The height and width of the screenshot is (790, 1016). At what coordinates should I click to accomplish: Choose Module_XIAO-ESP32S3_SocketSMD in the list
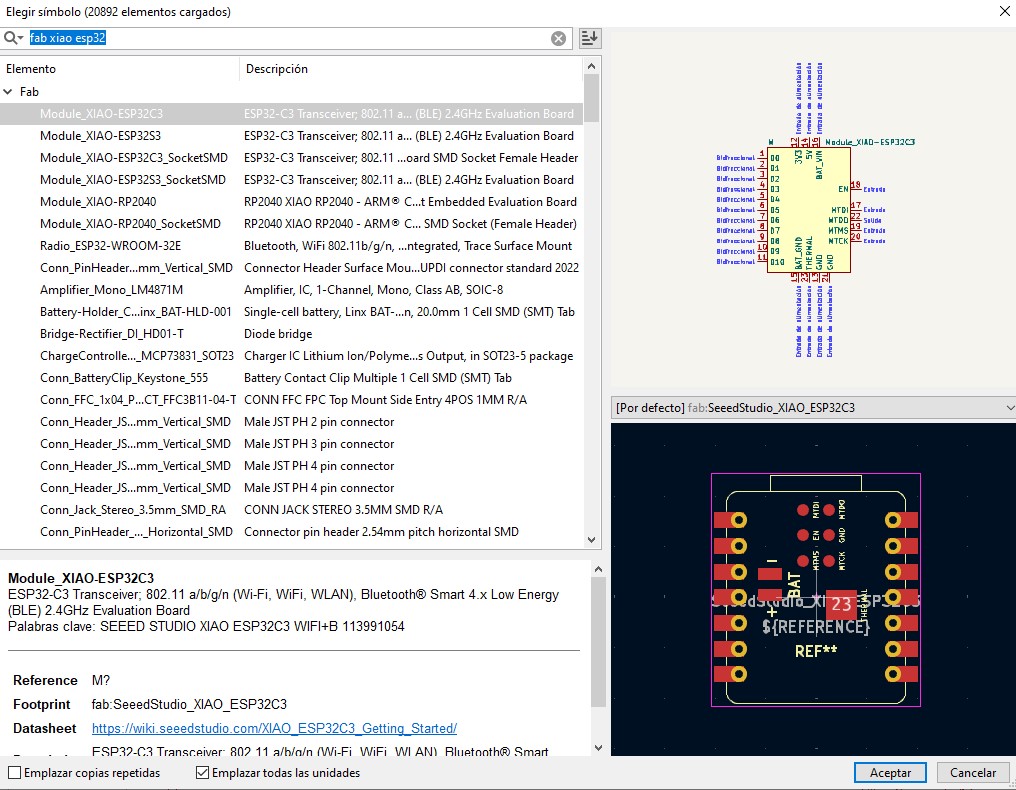[x=292, y=180]
